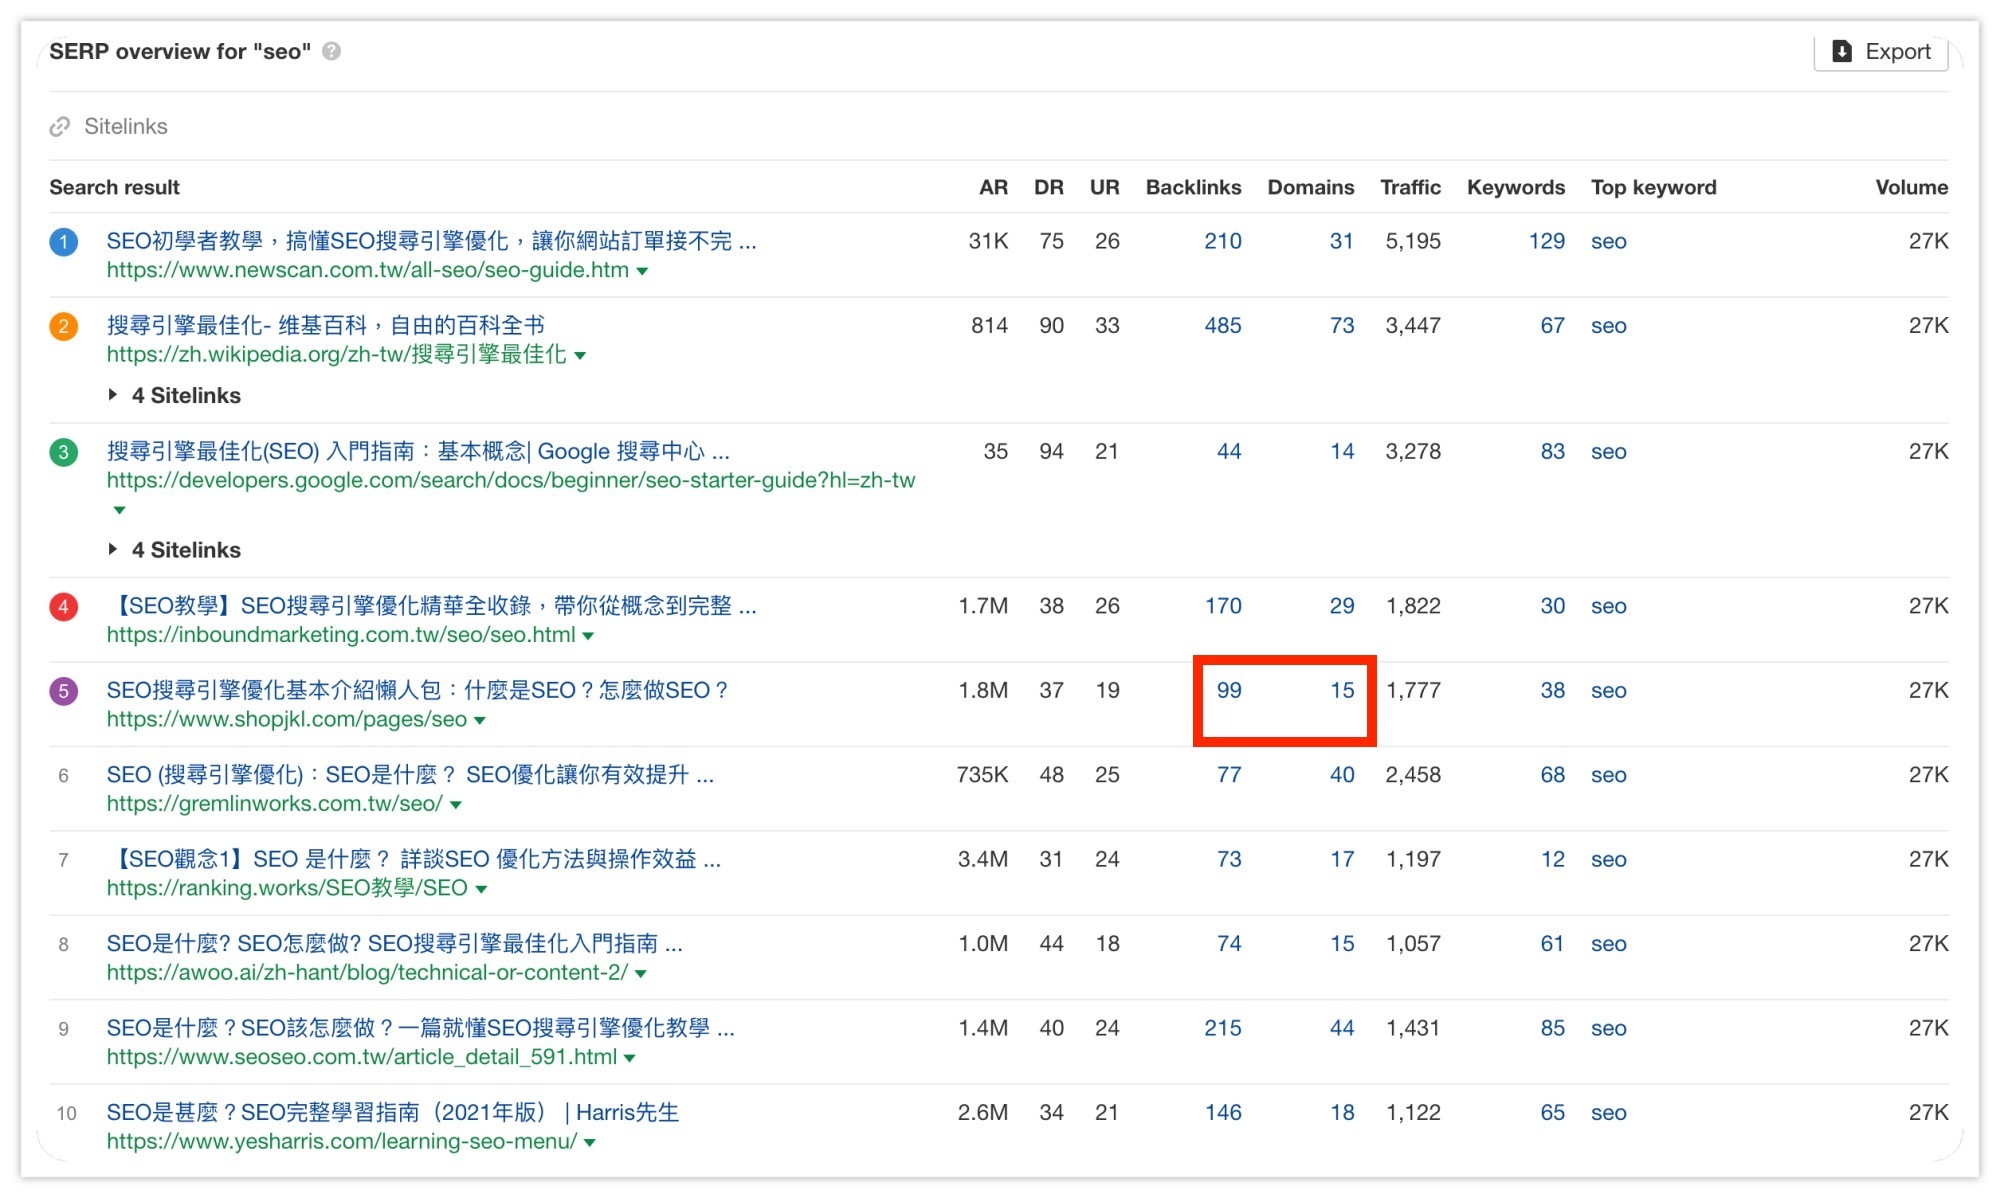Open dropdown arrow beside newscan.com.tw URL

pyautogui.click(x=642, y=271)
